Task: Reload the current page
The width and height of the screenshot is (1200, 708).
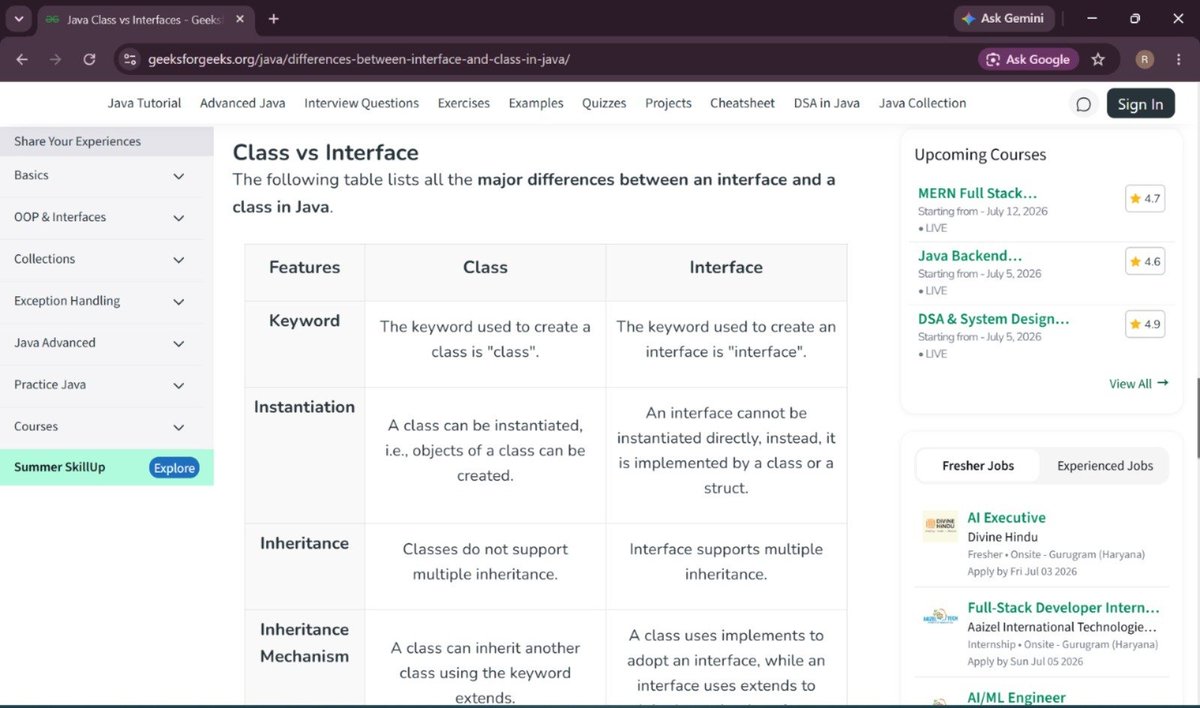Action: (89, 59)
